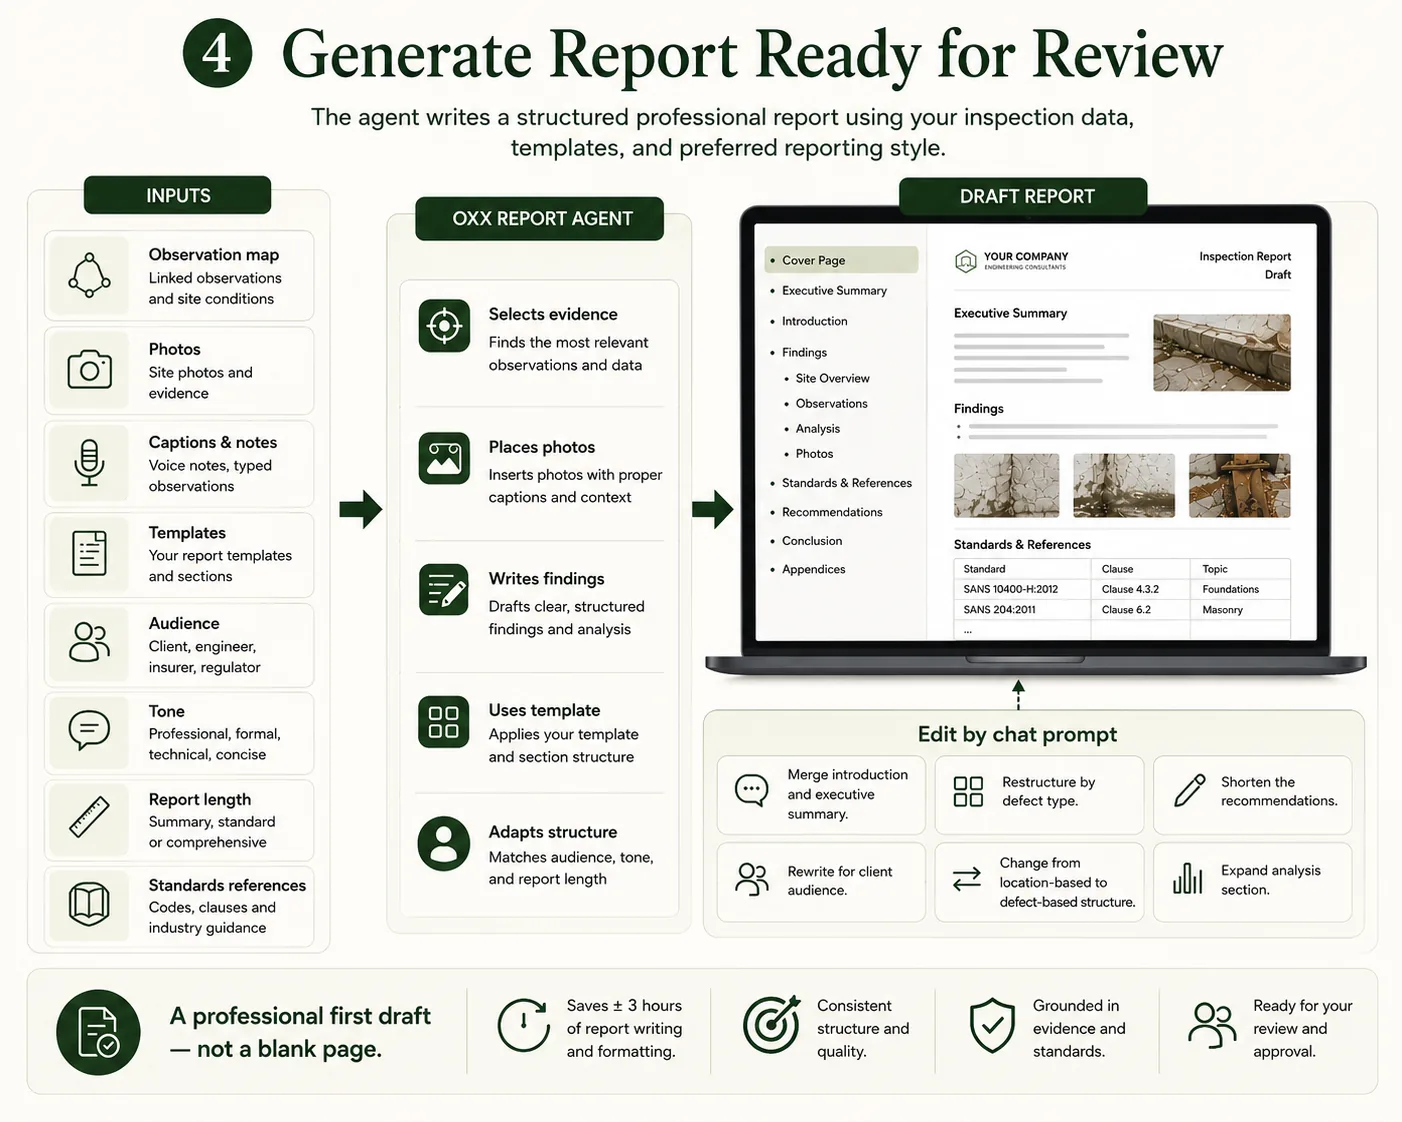Choose the Merge introduction and executive summary prompt
Image resolution: width=1402 pixels, height=1122 pixels.
(821, 795)
